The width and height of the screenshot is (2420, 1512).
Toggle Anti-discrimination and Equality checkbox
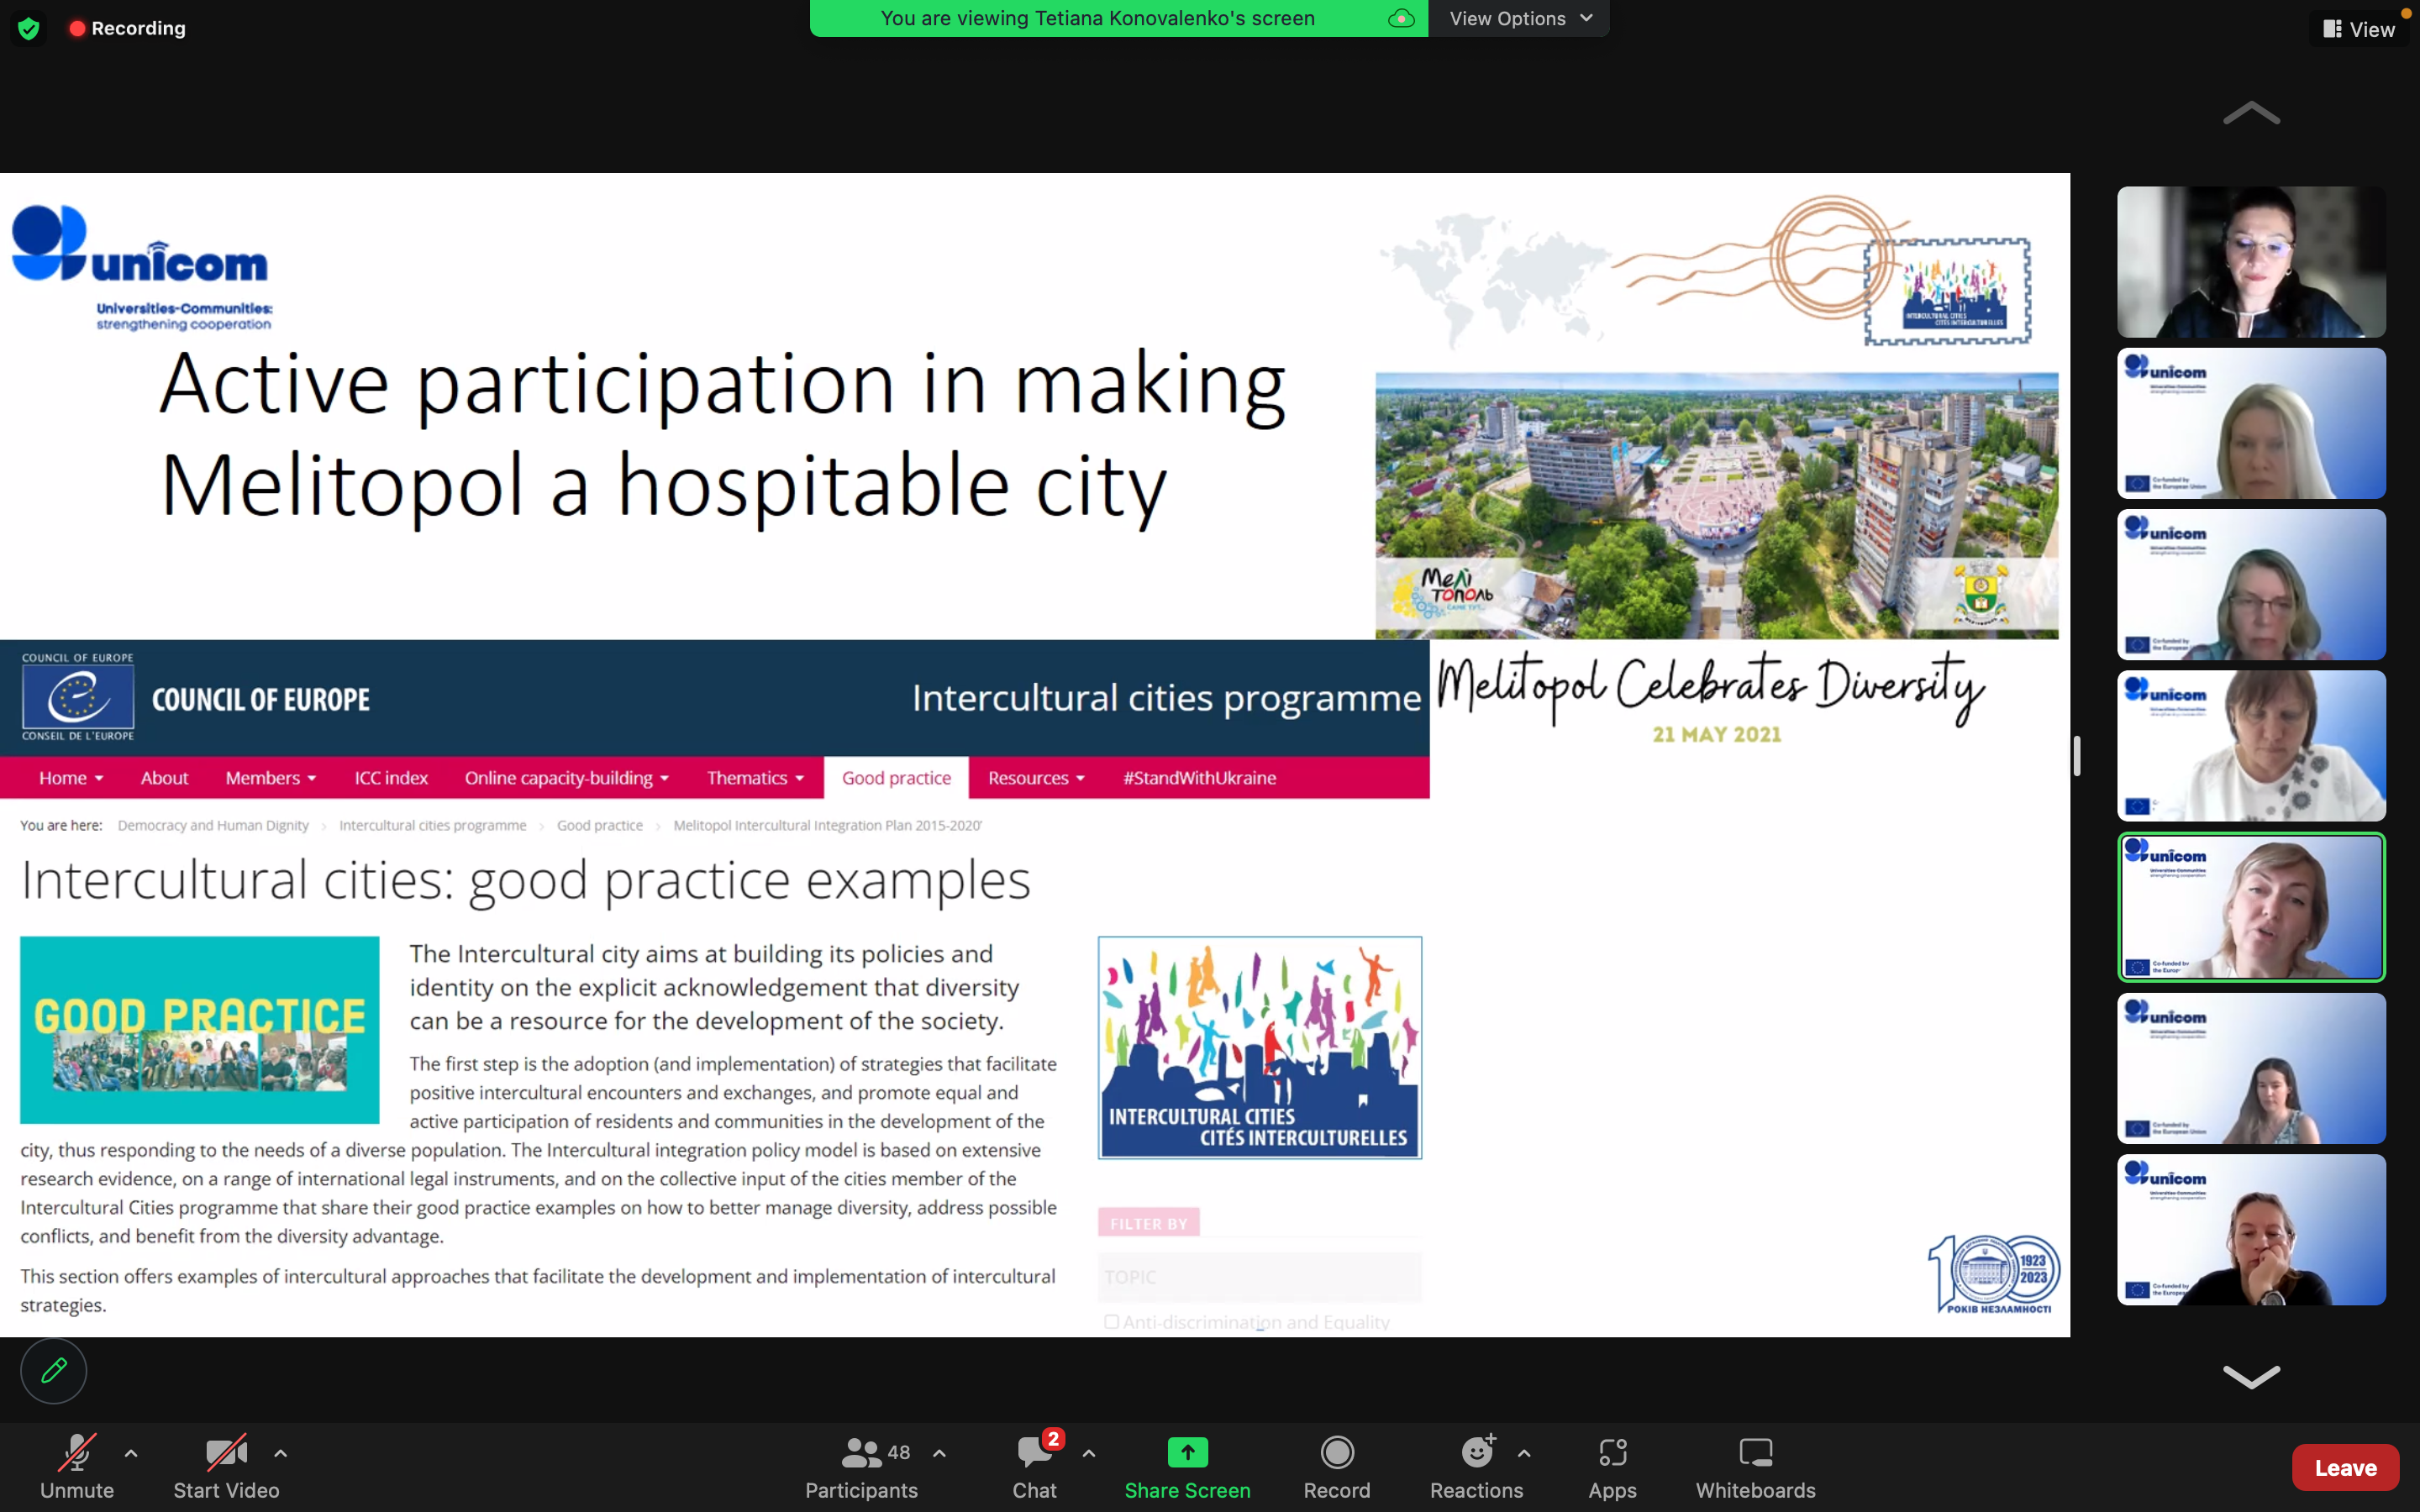(1111, 1322)
